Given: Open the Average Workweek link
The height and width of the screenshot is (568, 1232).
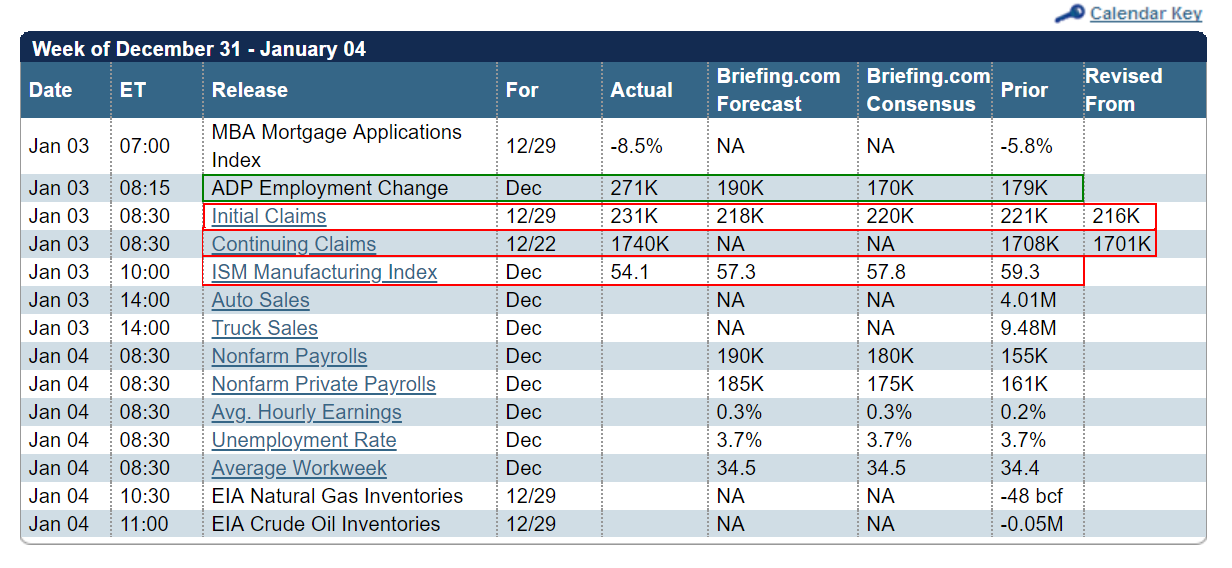Looking at the screenshot, I should (299, 468).
